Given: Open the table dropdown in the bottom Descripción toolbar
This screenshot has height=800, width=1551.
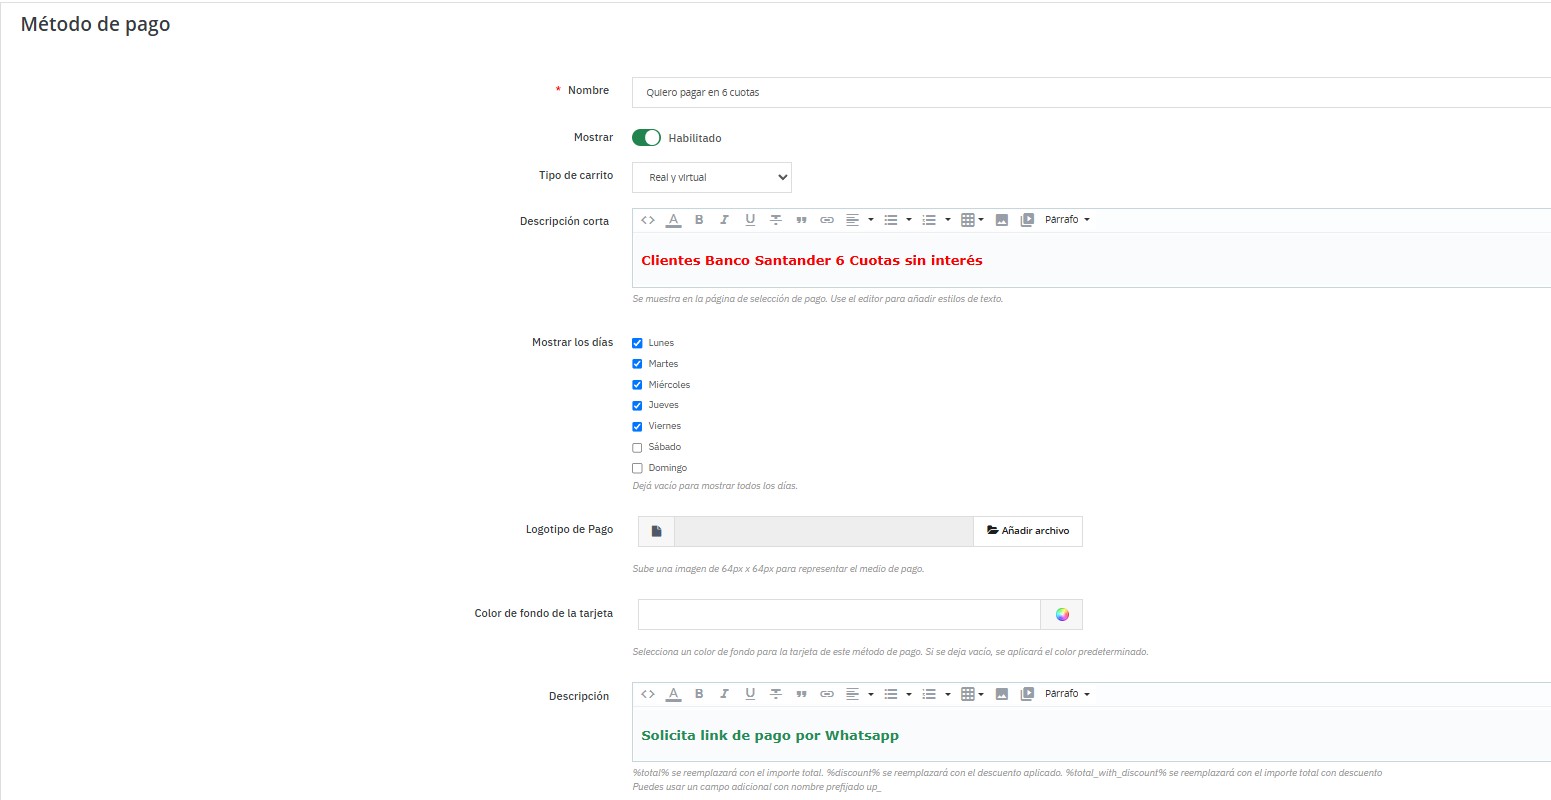Looking at the screenshot, I should [x=972, y=694].
